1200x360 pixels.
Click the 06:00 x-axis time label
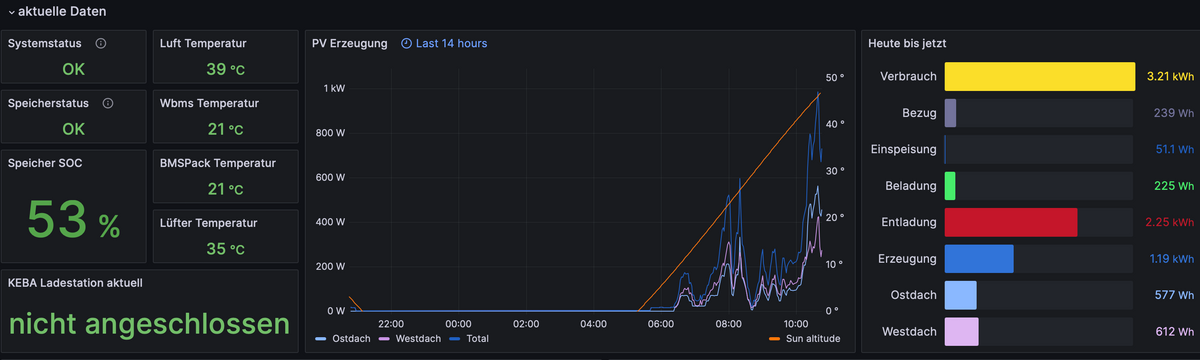coord(661,324)
